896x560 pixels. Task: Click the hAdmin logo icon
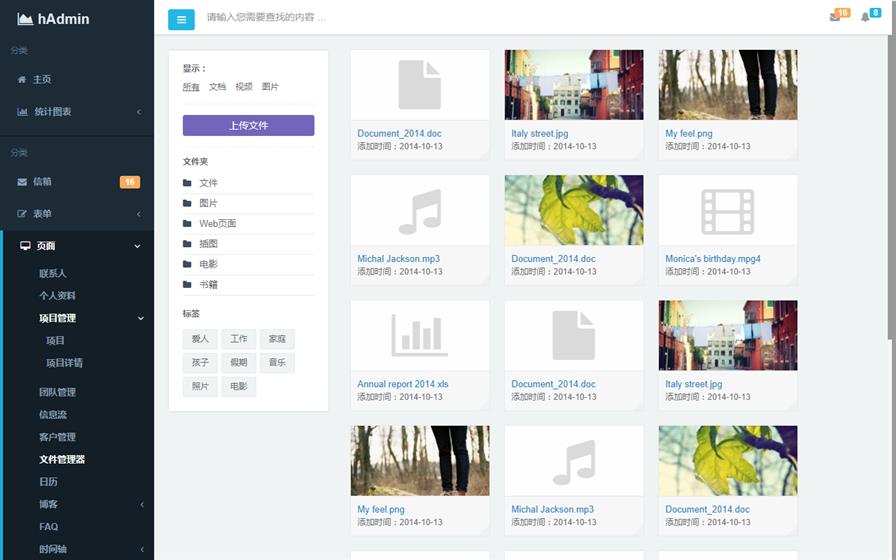pyautogui.click(x=25, y=19)
